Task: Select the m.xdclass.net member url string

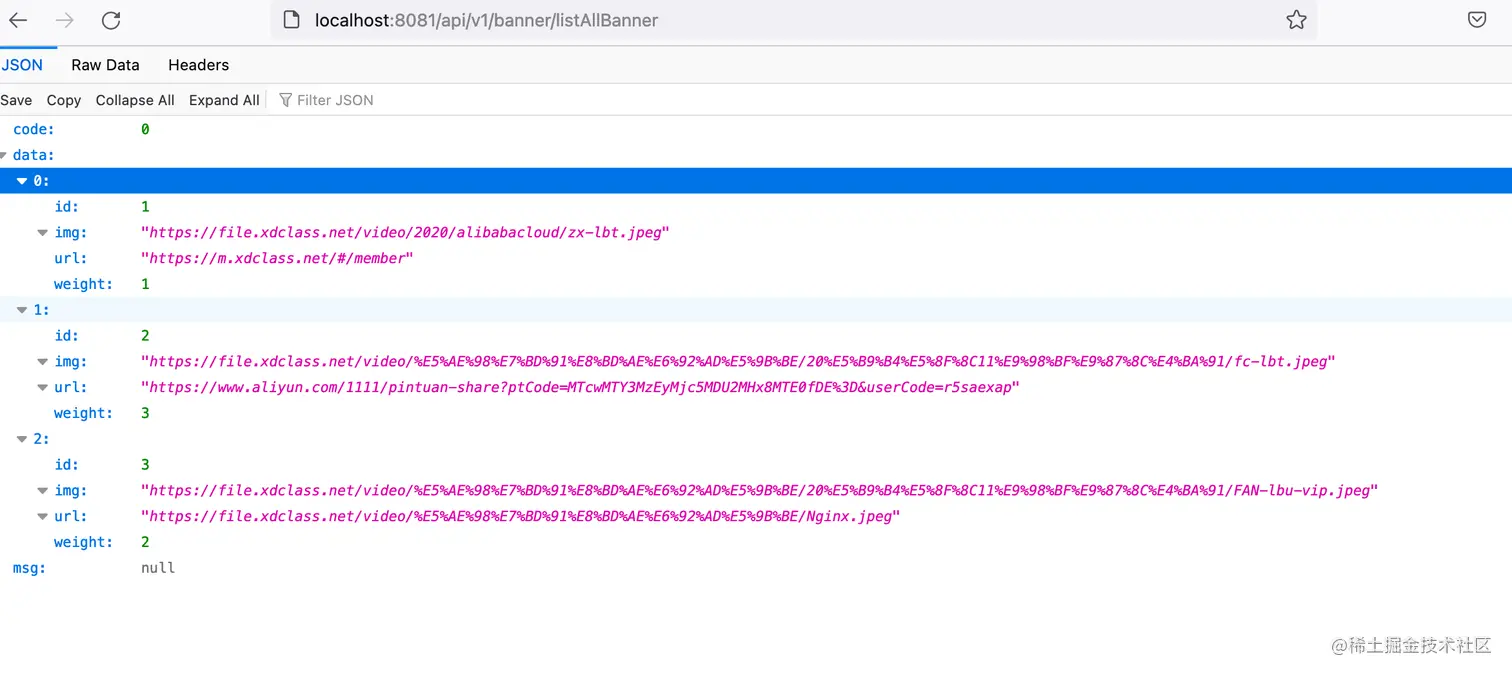Action: (x=277, y=258)
